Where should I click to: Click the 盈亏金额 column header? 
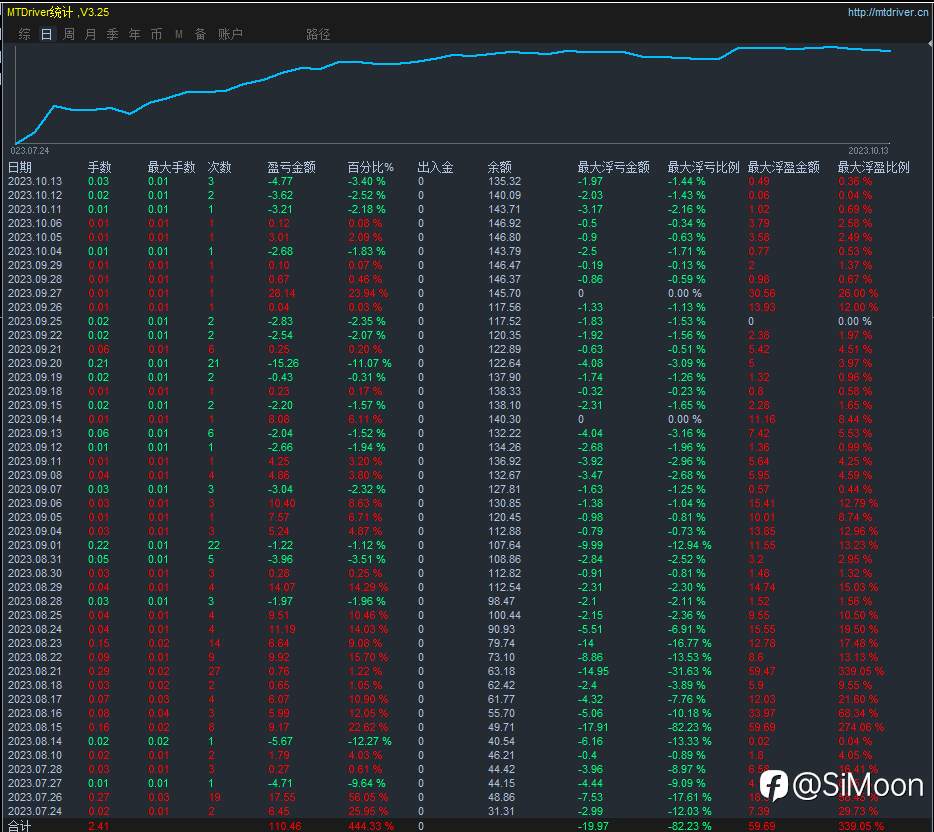pyautogui.click(x=291, y=167)
